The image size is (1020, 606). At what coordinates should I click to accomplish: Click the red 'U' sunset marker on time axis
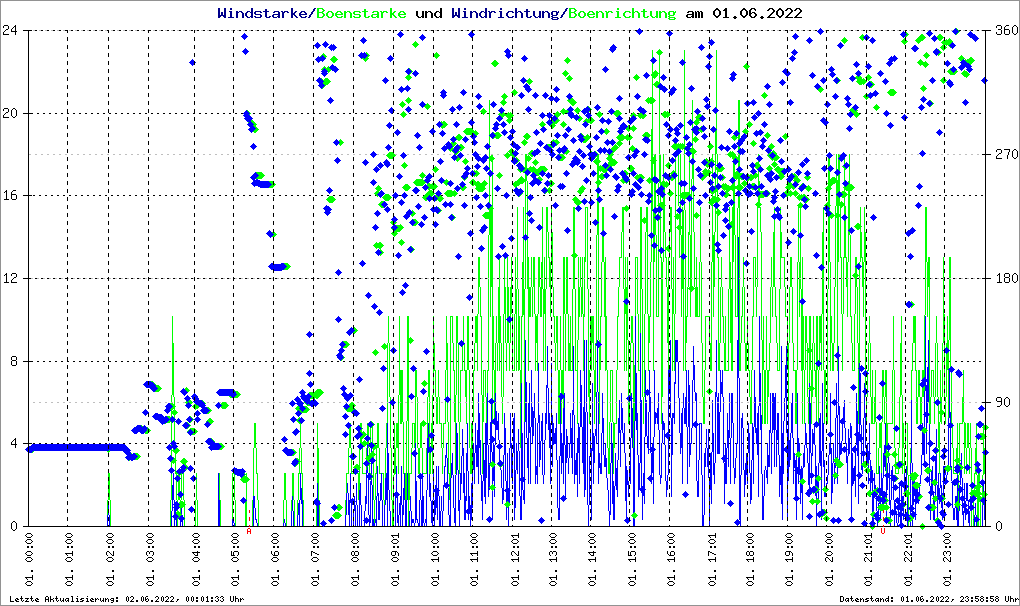883,532
